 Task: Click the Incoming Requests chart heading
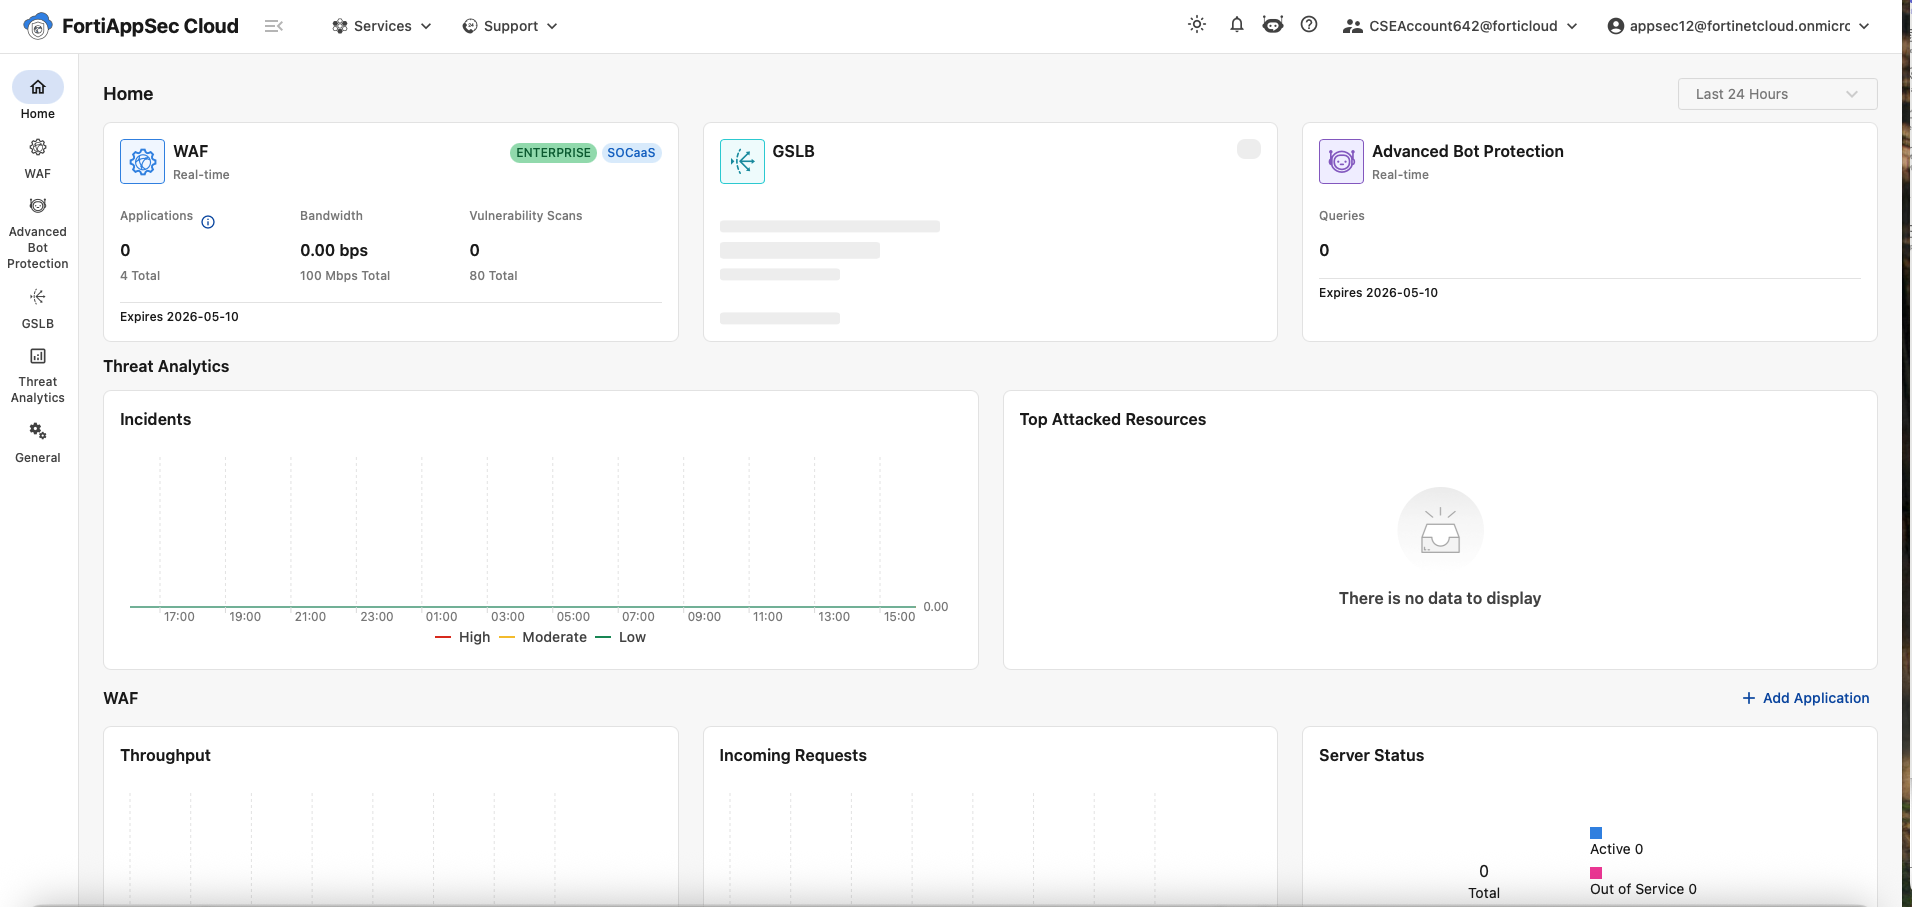tap(793, 755)
